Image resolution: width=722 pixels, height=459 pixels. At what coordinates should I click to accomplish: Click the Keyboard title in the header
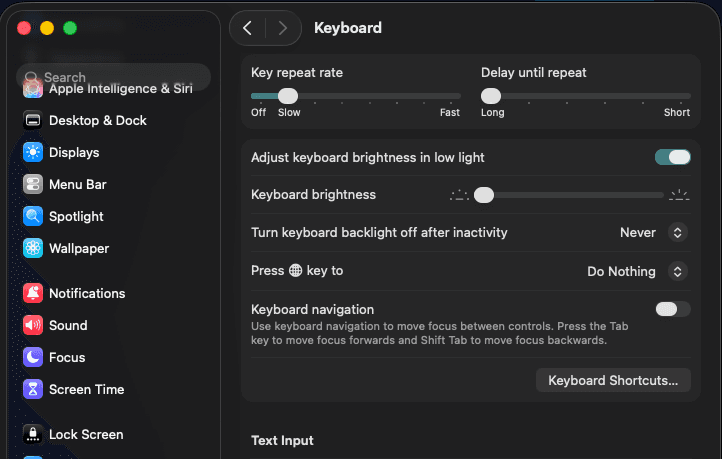(x=348, y=28)
